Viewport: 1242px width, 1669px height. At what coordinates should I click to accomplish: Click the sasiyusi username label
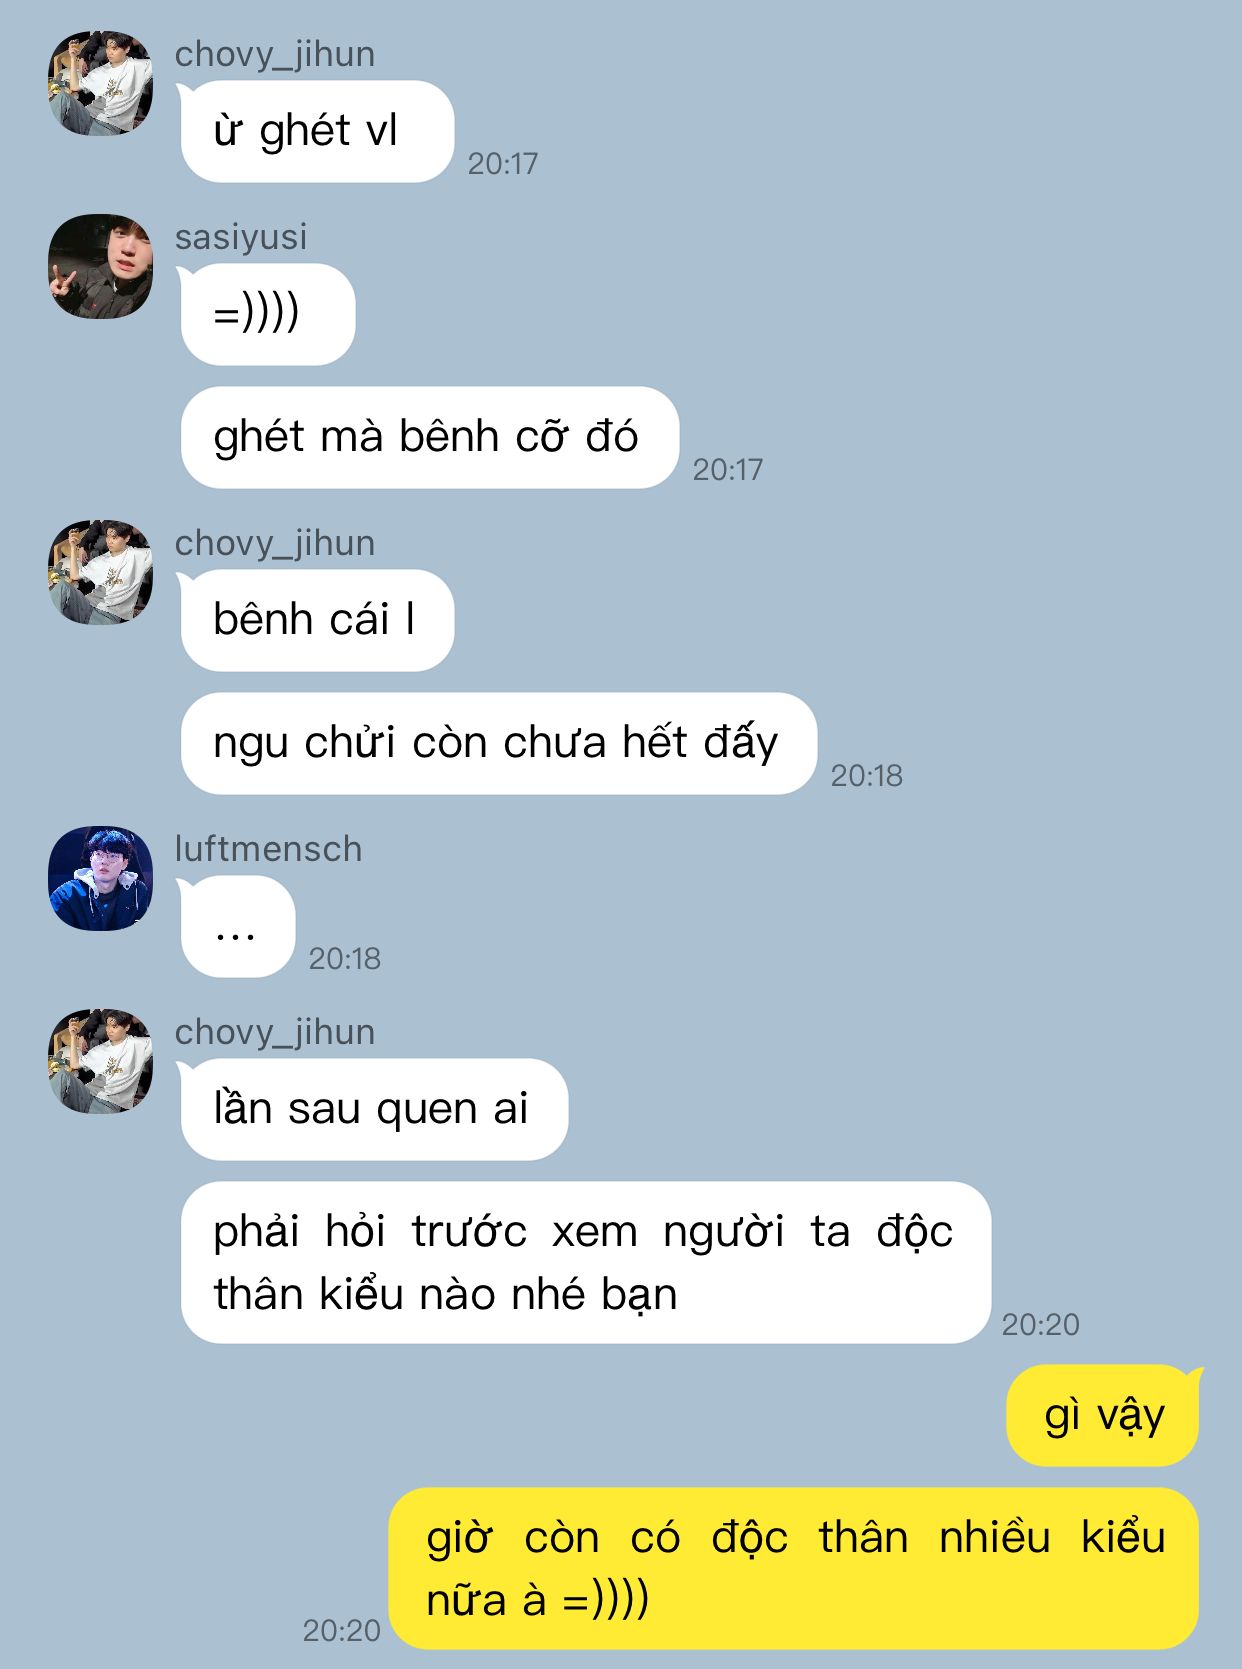click(x=241, y=237)
